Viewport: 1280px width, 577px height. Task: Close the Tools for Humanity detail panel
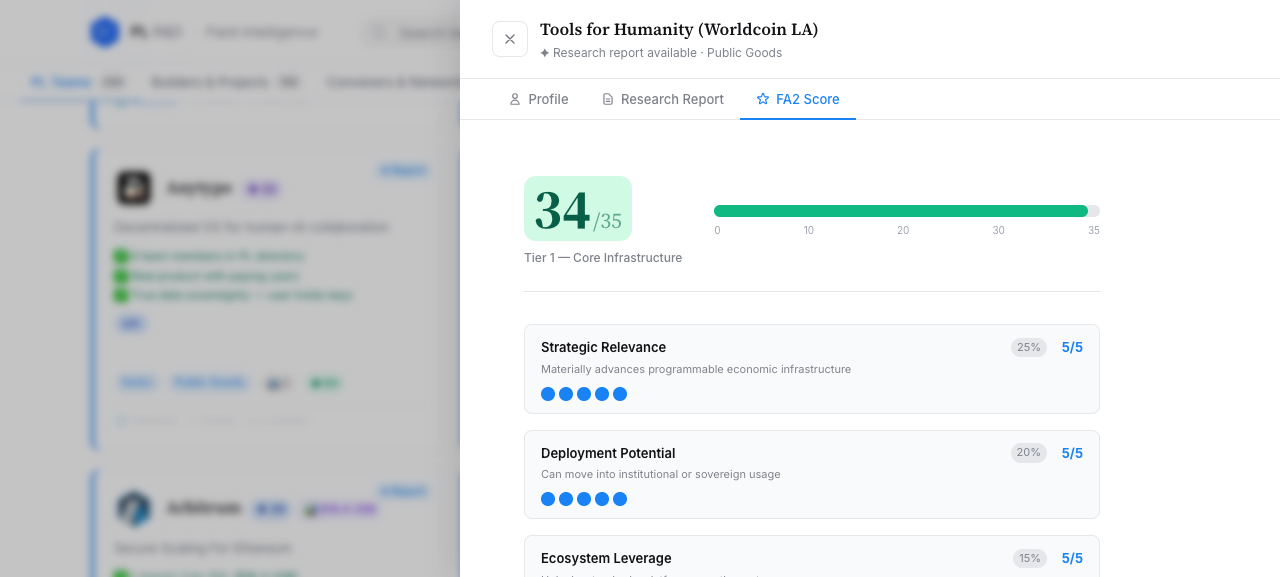click(510, 39)
